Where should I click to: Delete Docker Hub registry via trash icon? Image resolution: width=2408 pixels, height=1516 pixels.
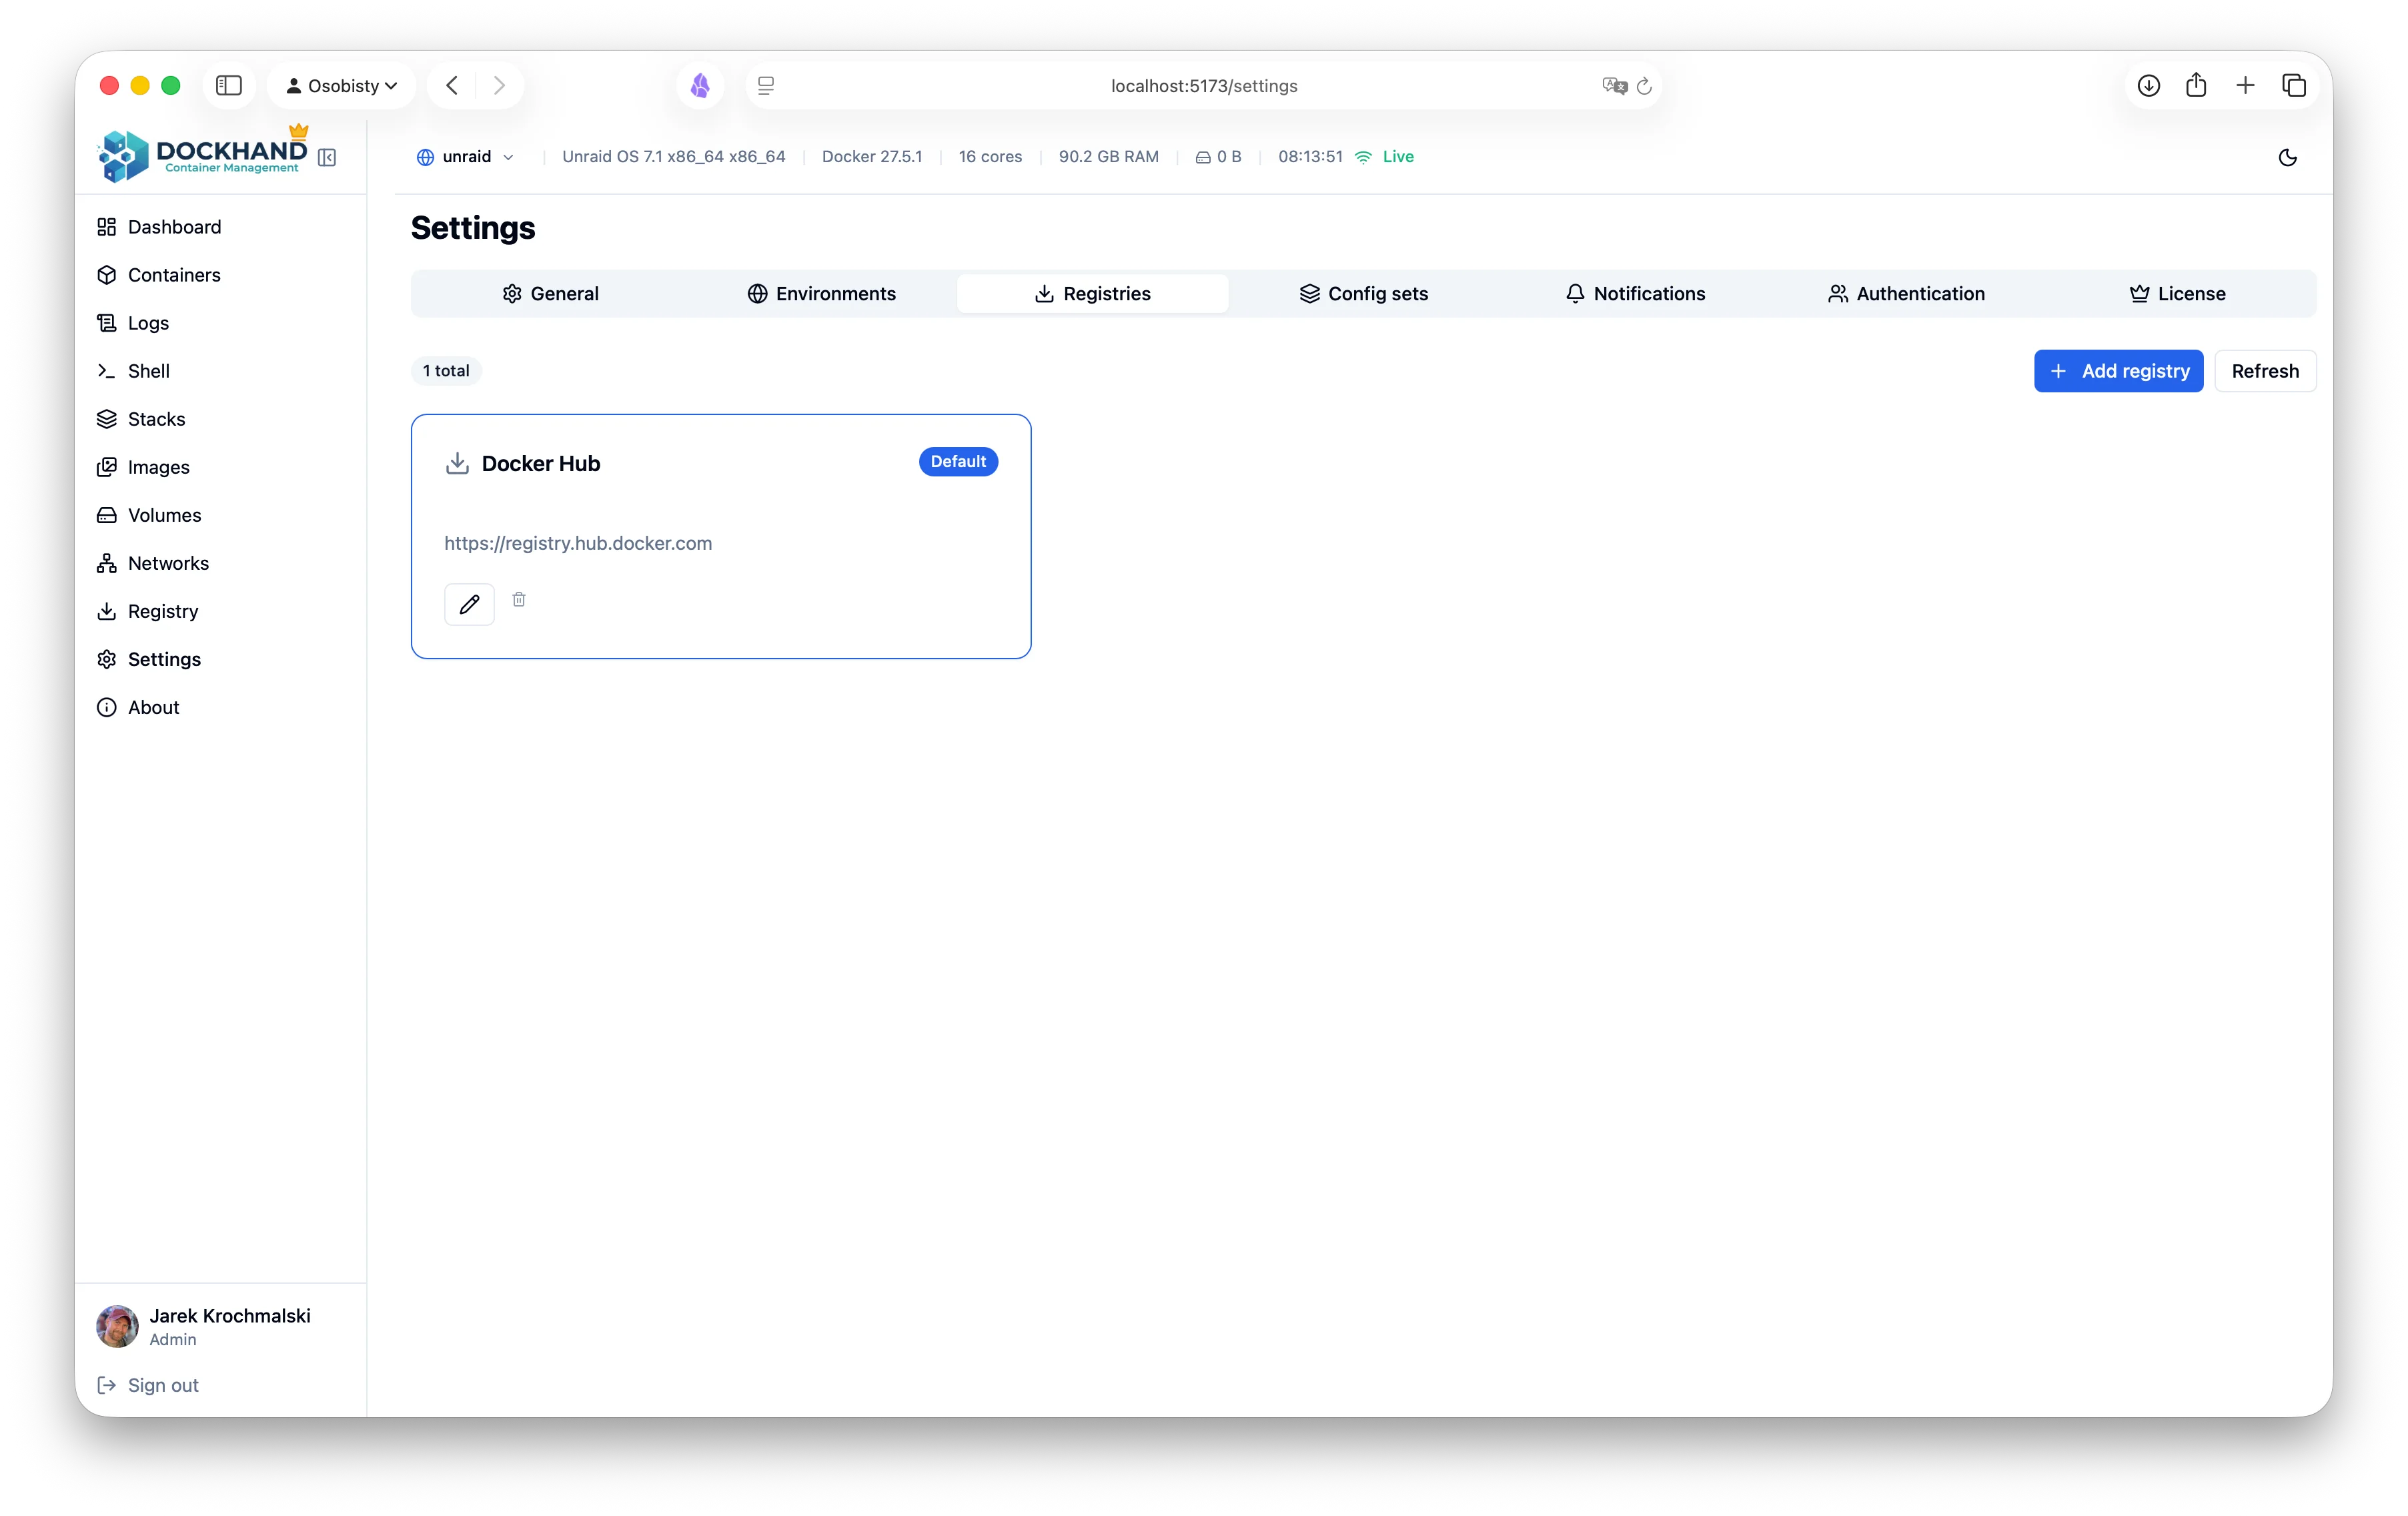tap(519, 600)
